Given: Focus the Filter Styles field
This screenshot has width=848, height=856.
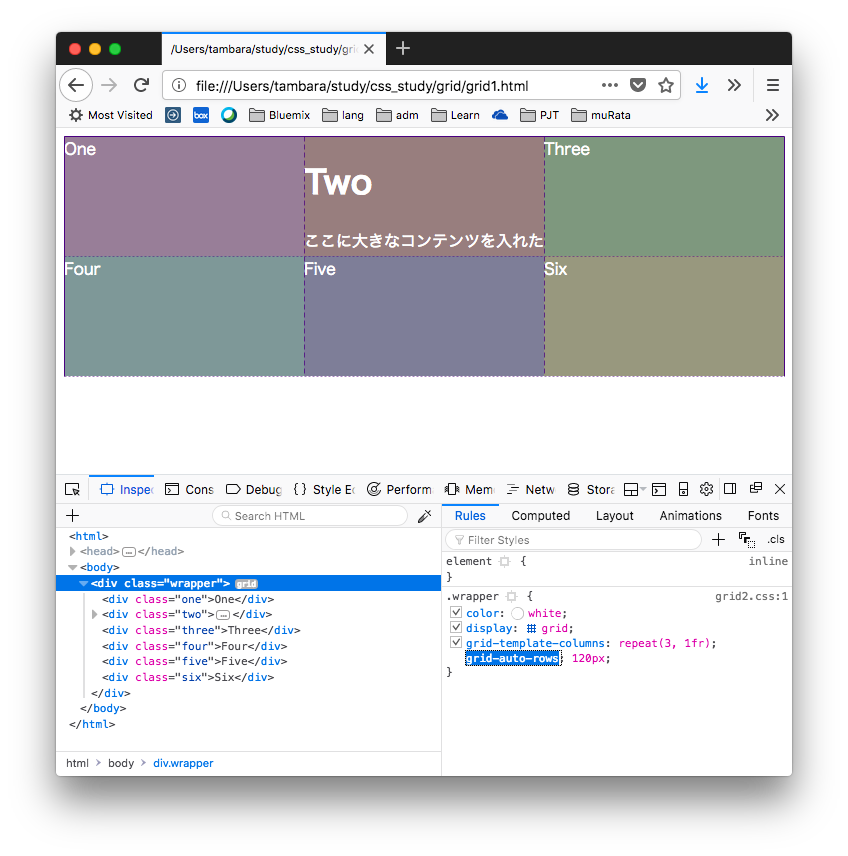Looking at the screenshot, I should (573, 540).
